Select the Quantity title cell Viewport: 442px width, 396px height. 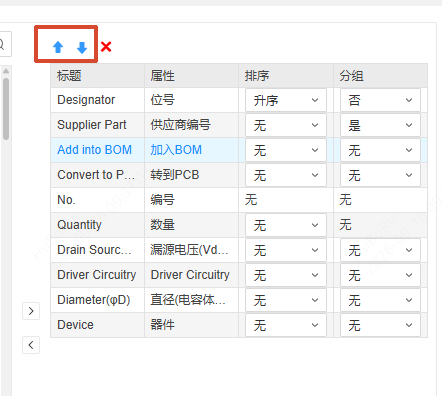pos(97,225)
